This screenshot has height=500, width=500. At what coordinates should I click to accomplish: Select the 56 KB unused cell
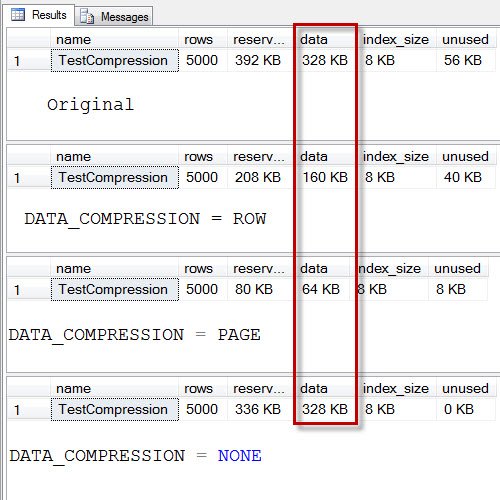click(465, 60)
